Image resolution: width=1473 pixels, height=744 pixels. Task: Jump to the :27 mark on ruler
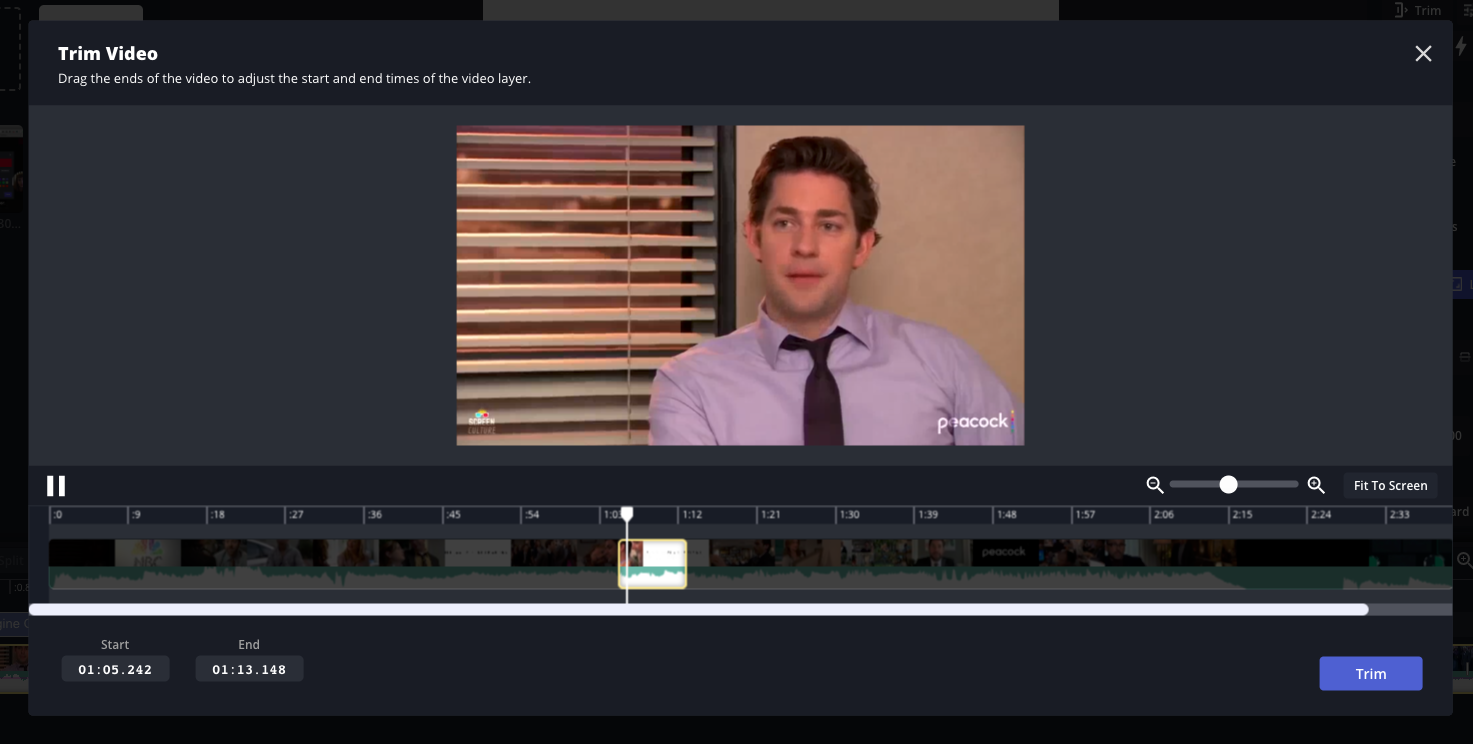pyautogui.click(x=296, y=515)
